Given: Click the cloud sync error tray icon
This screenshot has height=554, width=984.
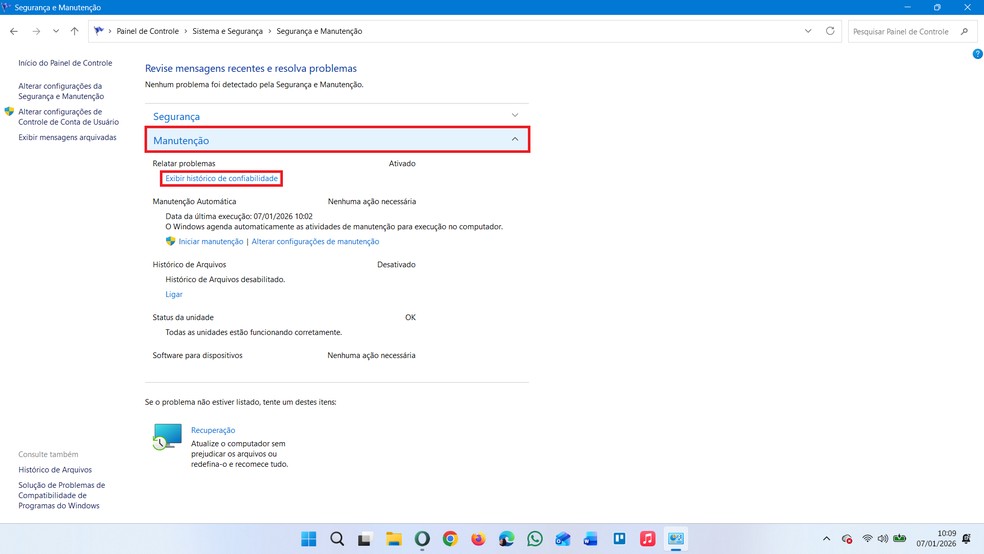Looking at the screenshot, I should [847, 539].
